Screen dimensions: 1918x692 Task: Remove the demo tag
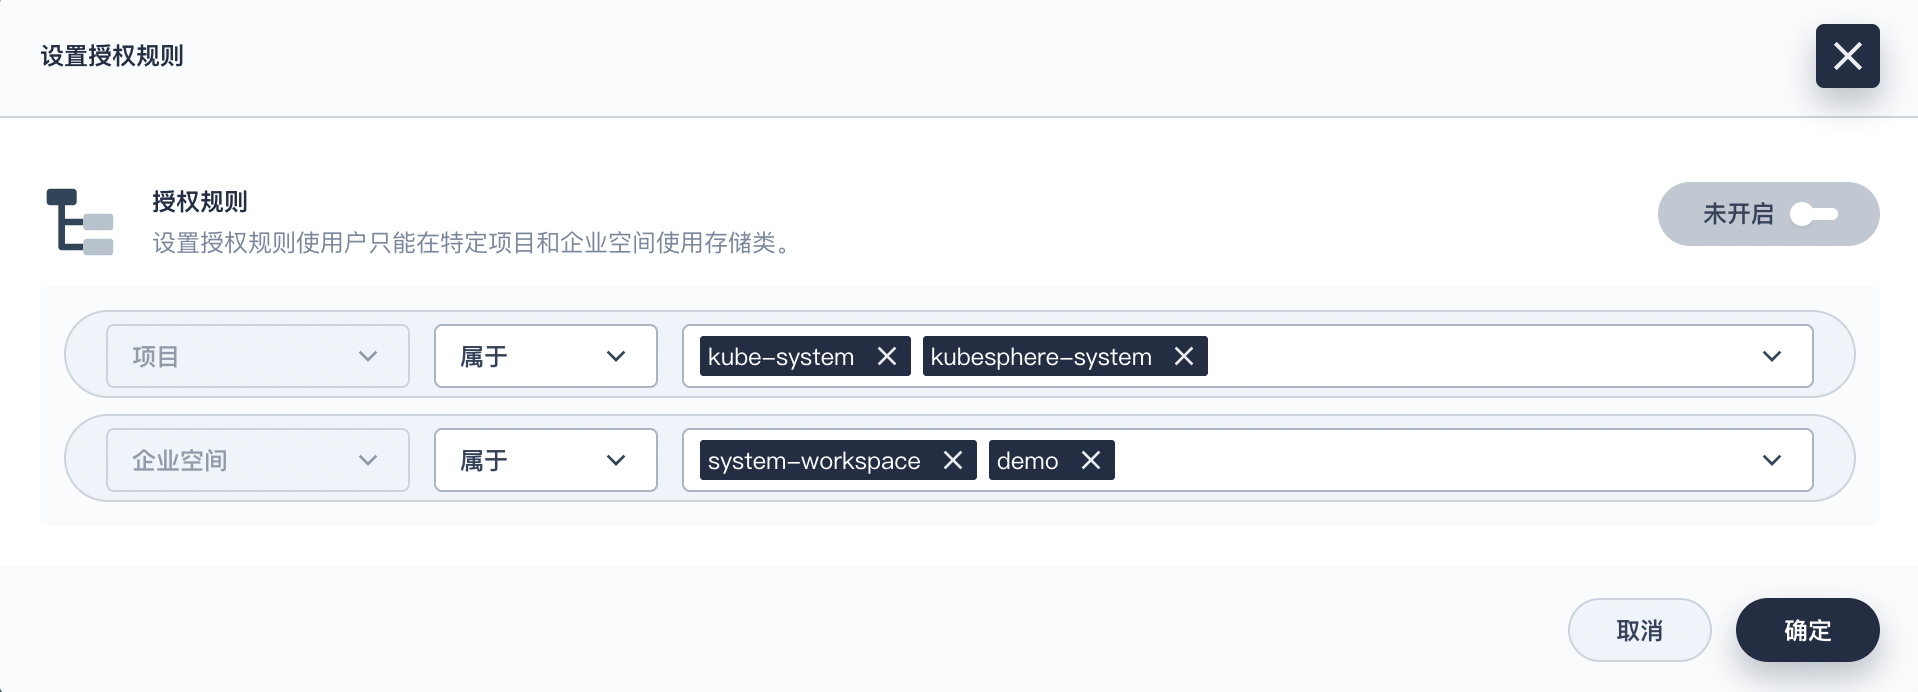[1090, 460]
